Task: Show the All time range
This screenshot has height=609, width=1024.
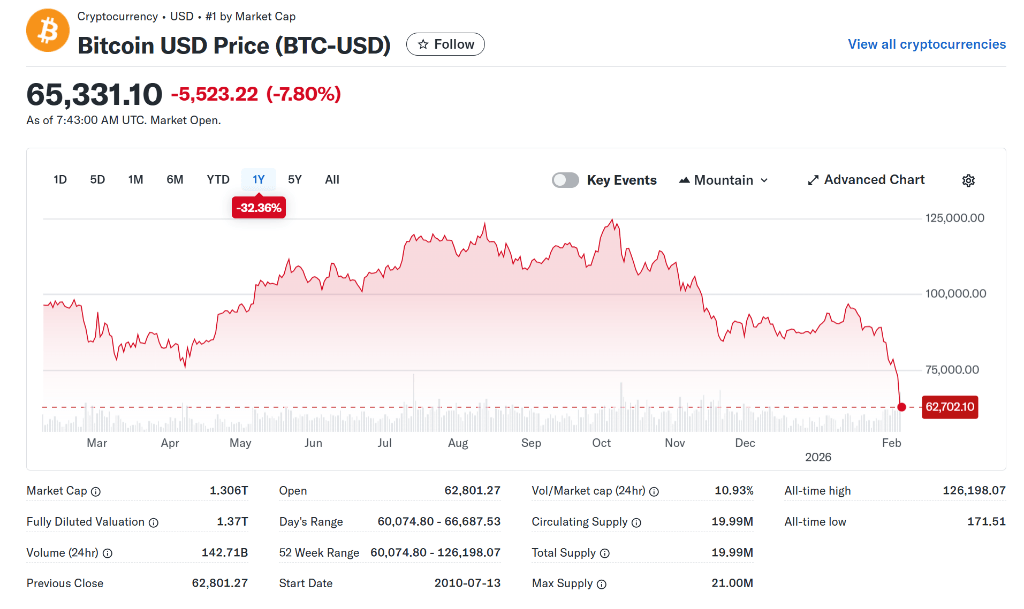Action: click(332, 180)
